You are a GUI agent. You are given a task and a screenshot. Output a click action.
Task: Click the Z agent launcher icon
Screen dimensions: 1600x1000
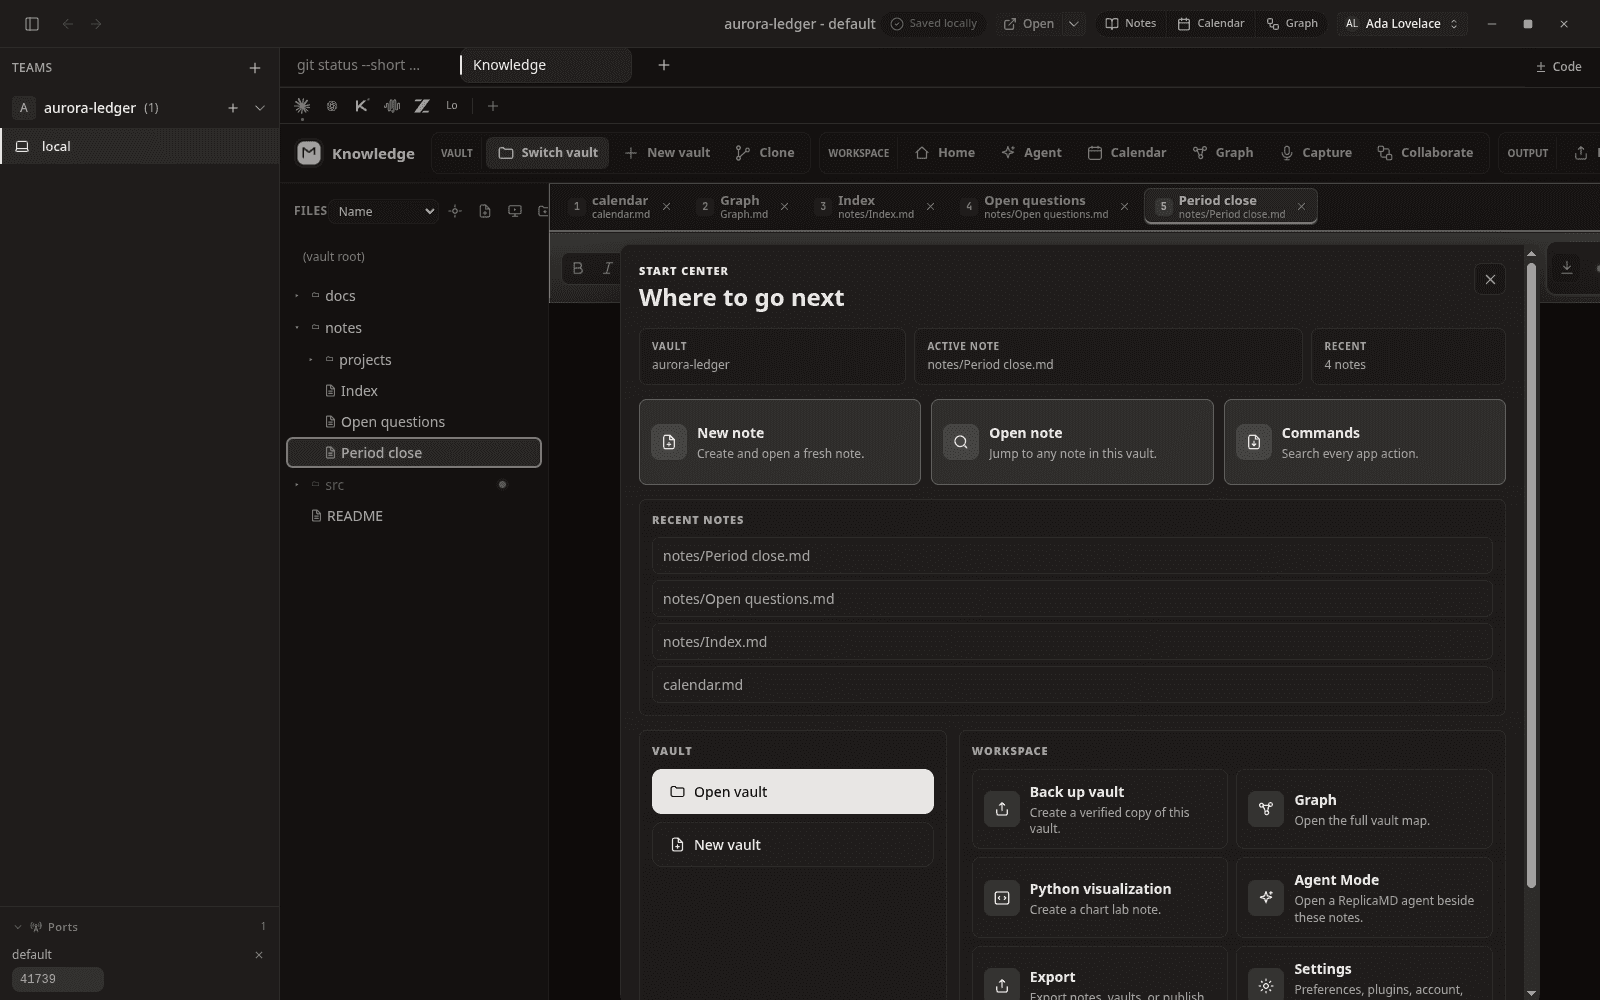(422, 106)
